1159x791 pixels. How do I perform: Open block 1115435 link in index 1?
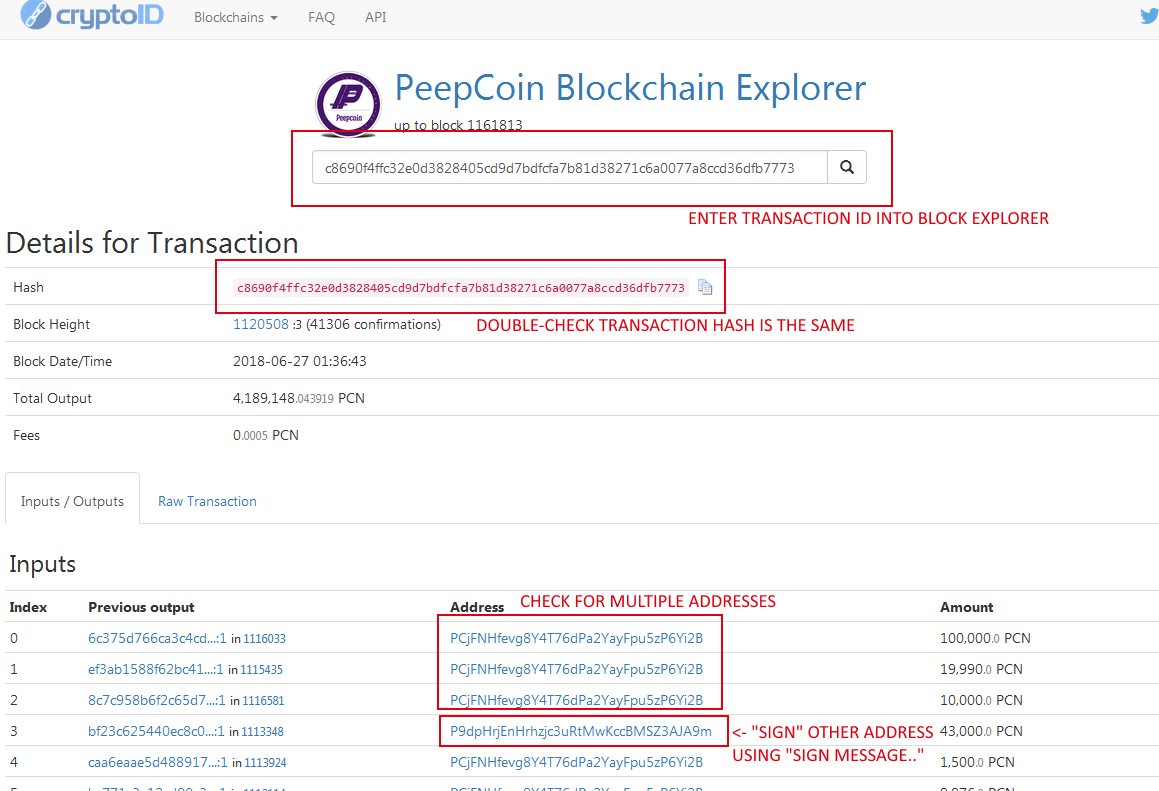262,670
